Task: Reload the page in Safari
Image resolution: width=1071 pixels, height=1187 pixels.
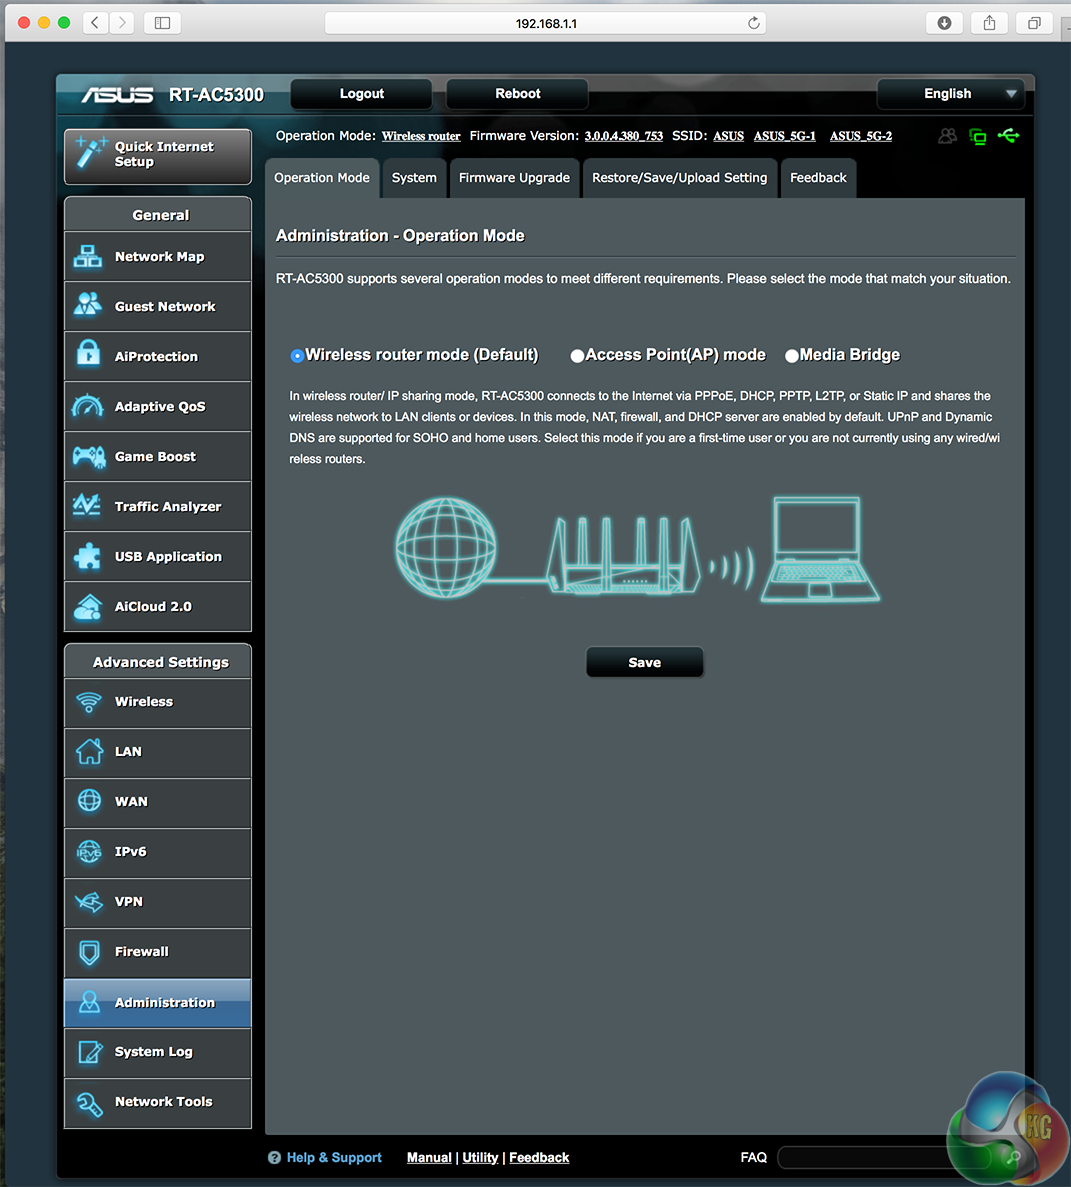Action: click(754, 23)
